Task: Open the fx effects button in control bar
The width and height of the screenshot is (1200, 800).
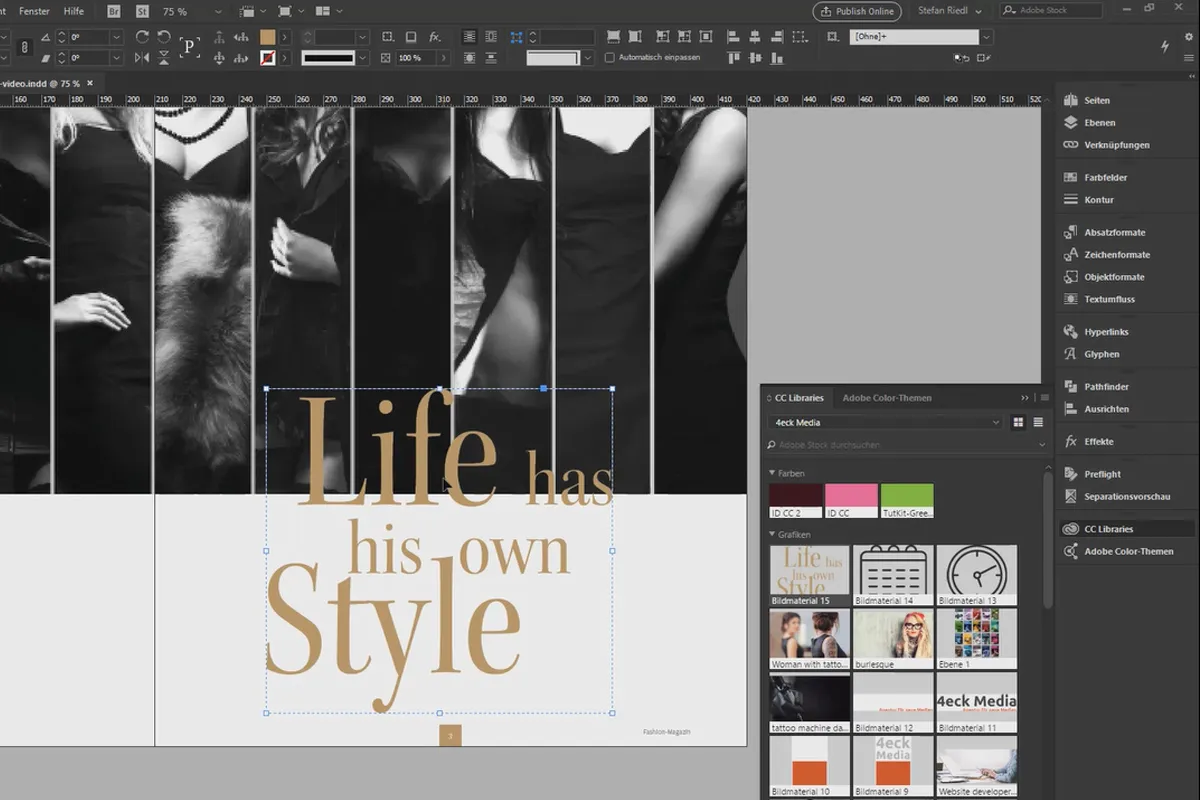Action: coord(434,37)
